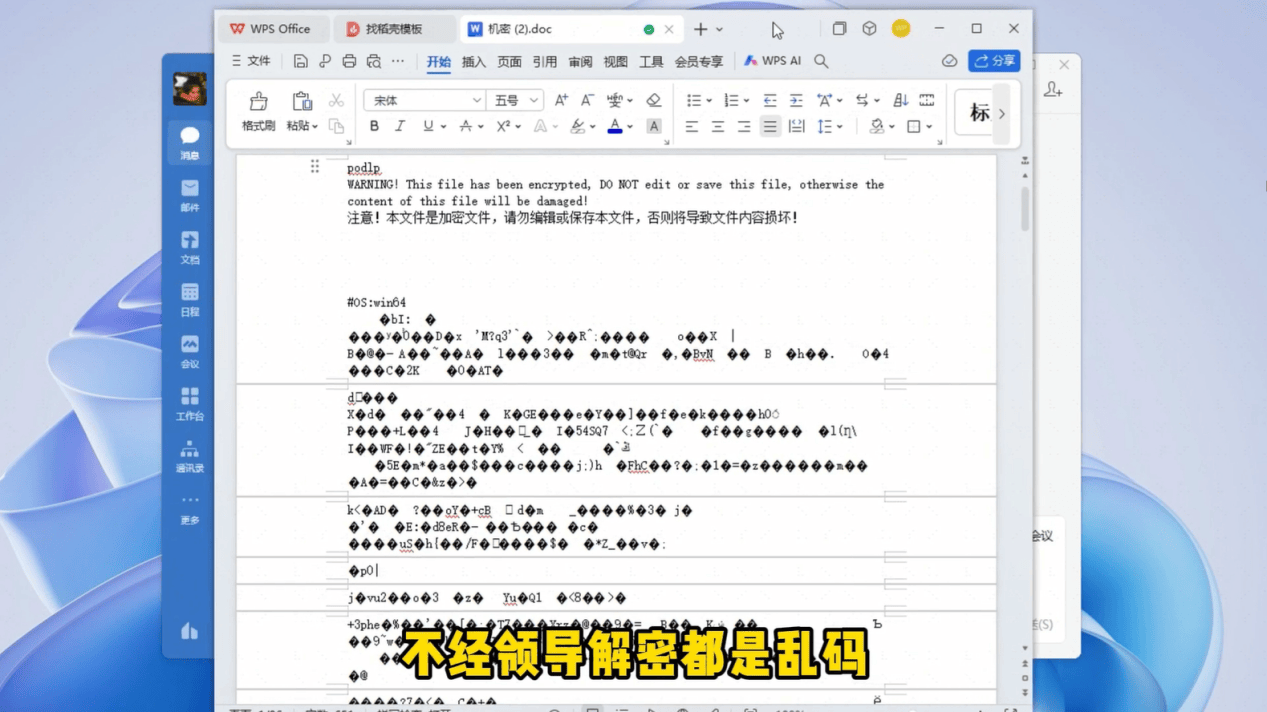Expand bullet list dropdown arrow
Image resolution: width=1267 pixels, height=712 pixels.
709,101
